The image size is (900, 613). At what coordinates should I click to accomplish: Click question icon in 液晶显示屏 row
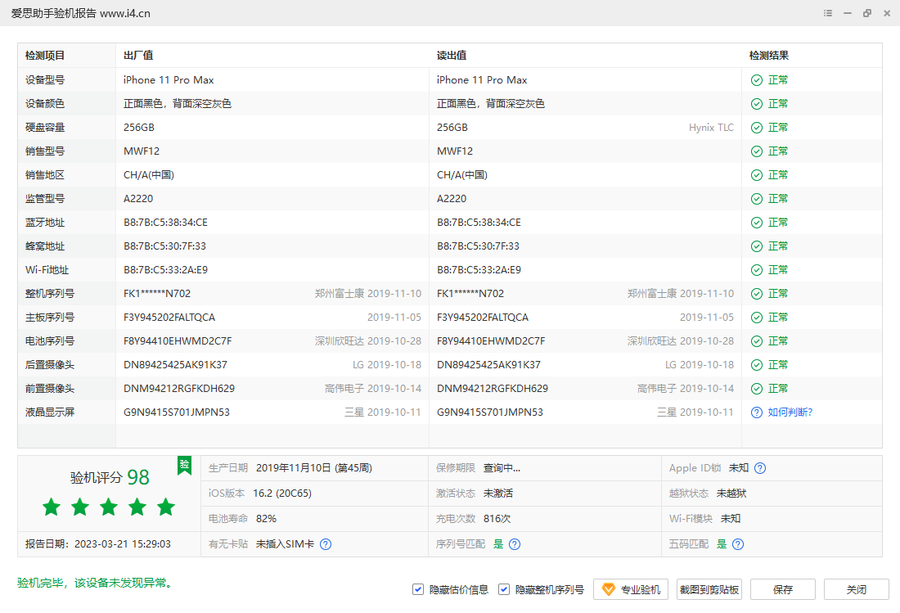757,412
